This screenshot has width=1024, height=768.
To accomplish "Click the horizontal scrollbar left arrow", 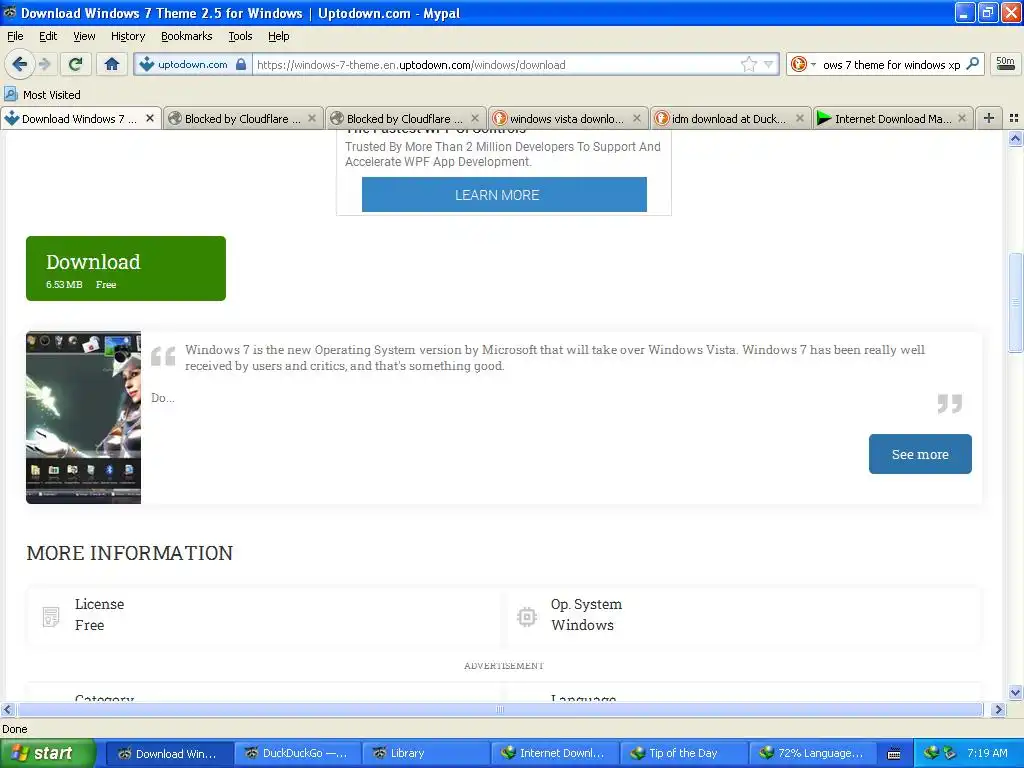I will click(x=8, y=709).
